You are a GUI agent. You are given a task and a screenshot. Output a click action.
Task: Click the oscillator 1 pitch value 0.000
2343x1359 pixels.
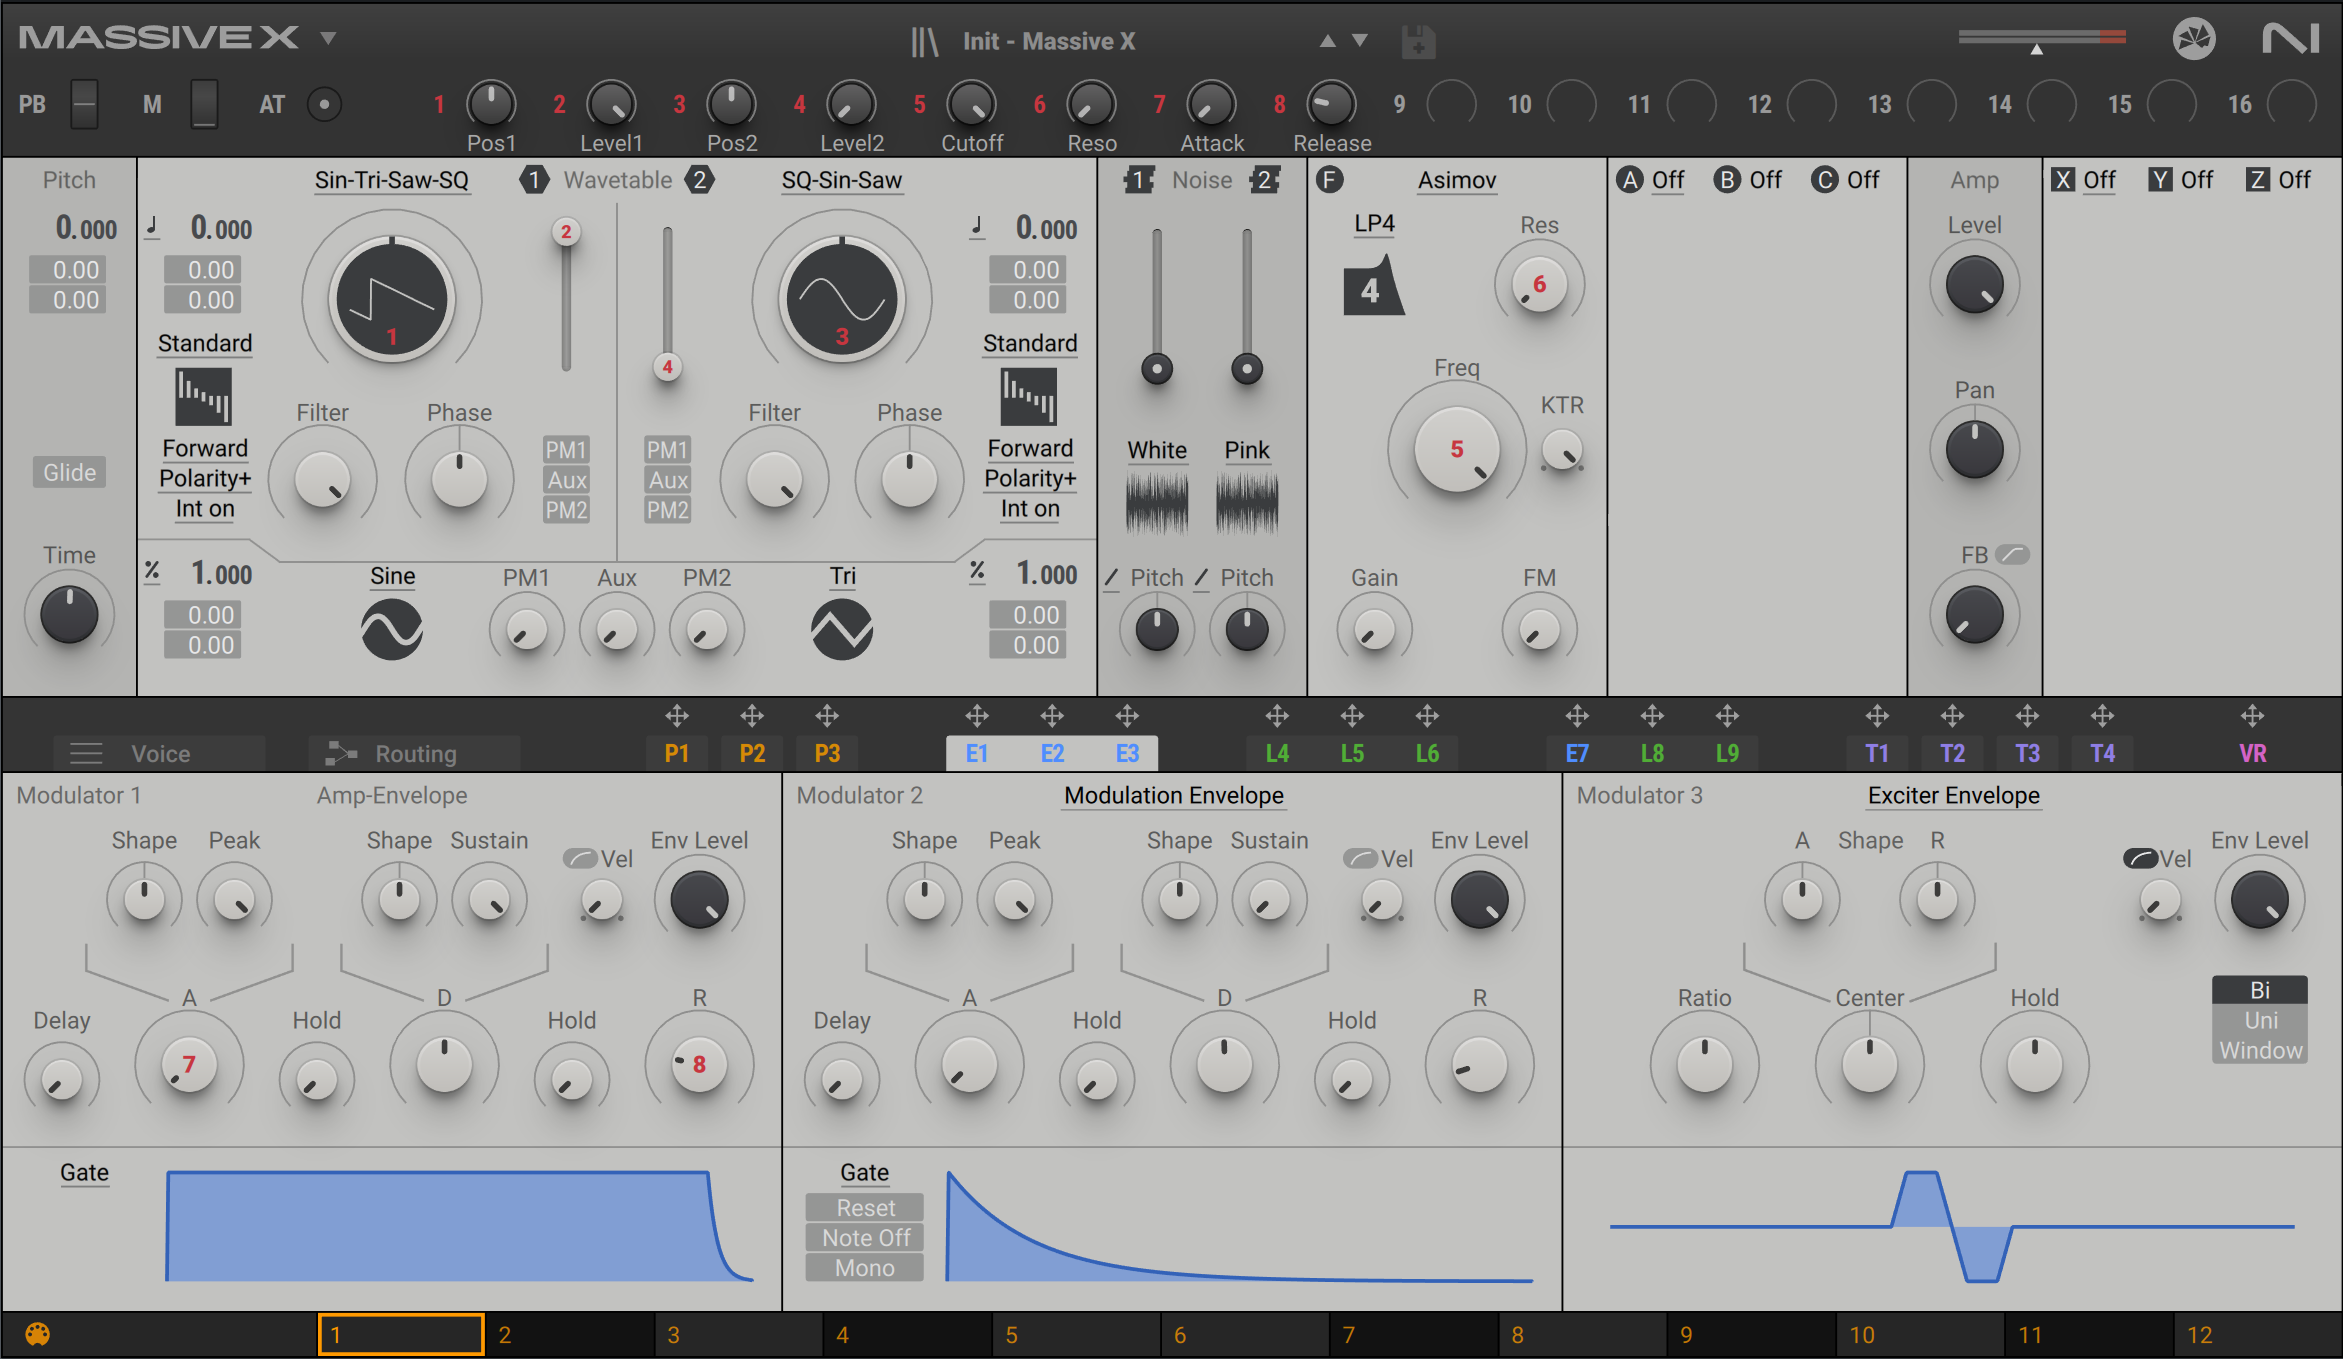tap(221, 228)
